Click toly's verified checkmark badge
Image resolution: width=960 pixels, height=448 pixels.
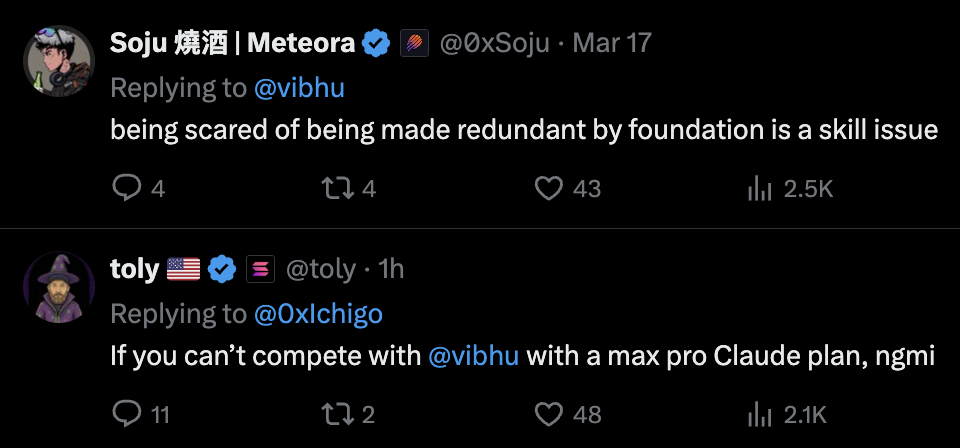tap(222, 268)
